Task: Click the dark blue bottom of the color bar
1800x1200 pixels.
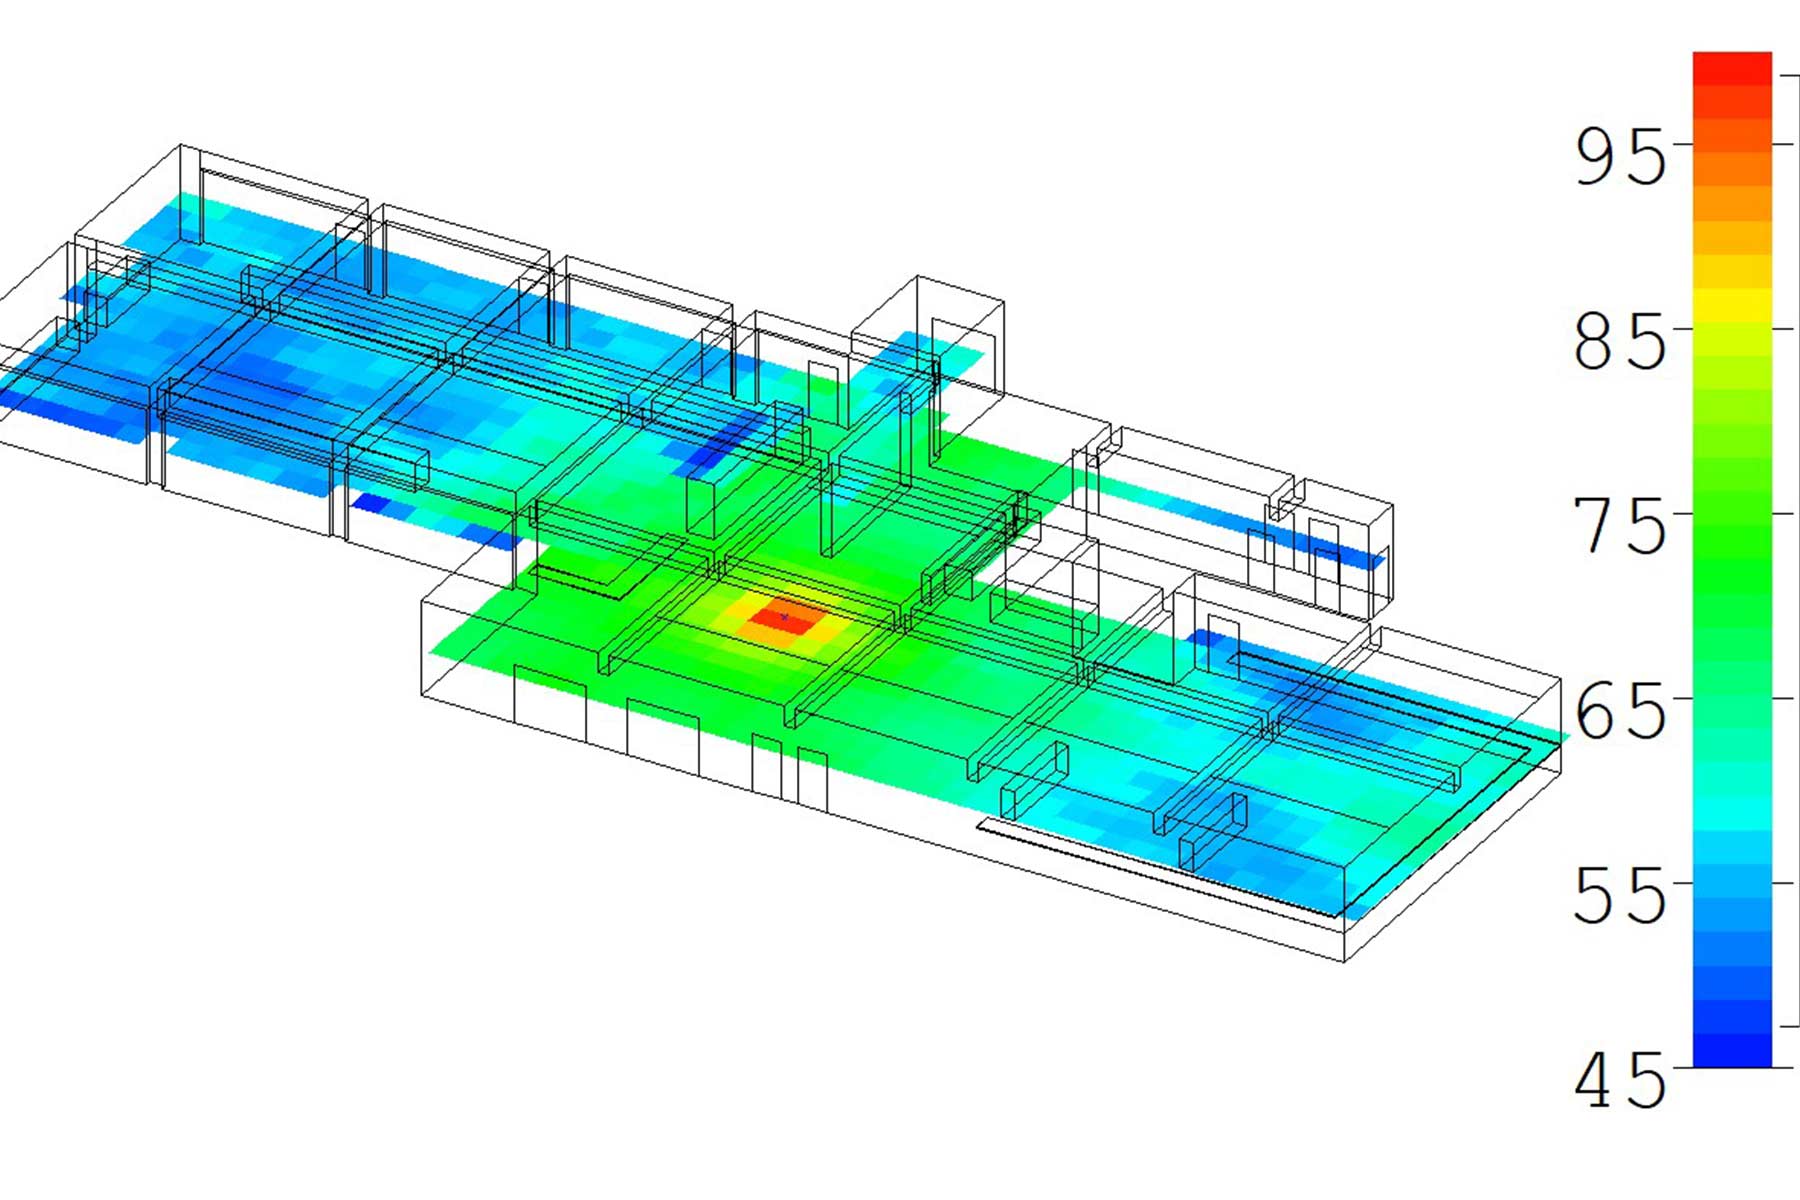Action: (x=1732, y=1050)
